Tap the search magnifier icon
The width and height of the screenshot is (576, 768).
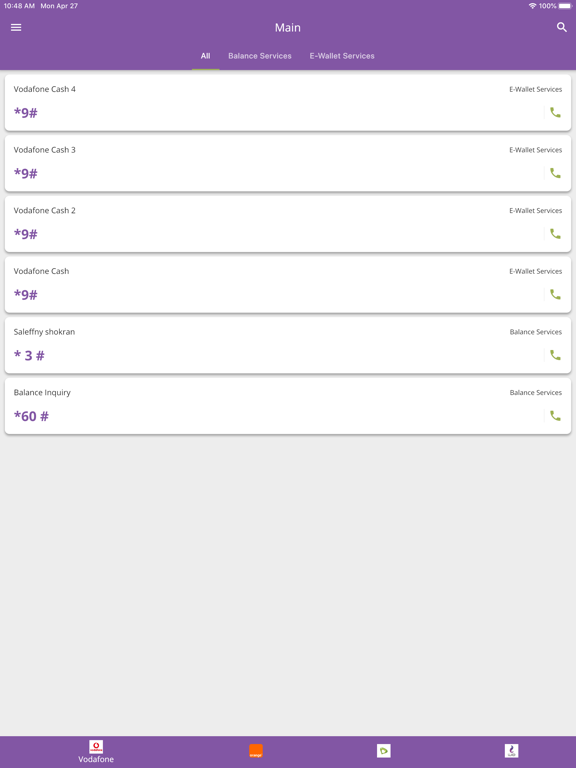562,27
